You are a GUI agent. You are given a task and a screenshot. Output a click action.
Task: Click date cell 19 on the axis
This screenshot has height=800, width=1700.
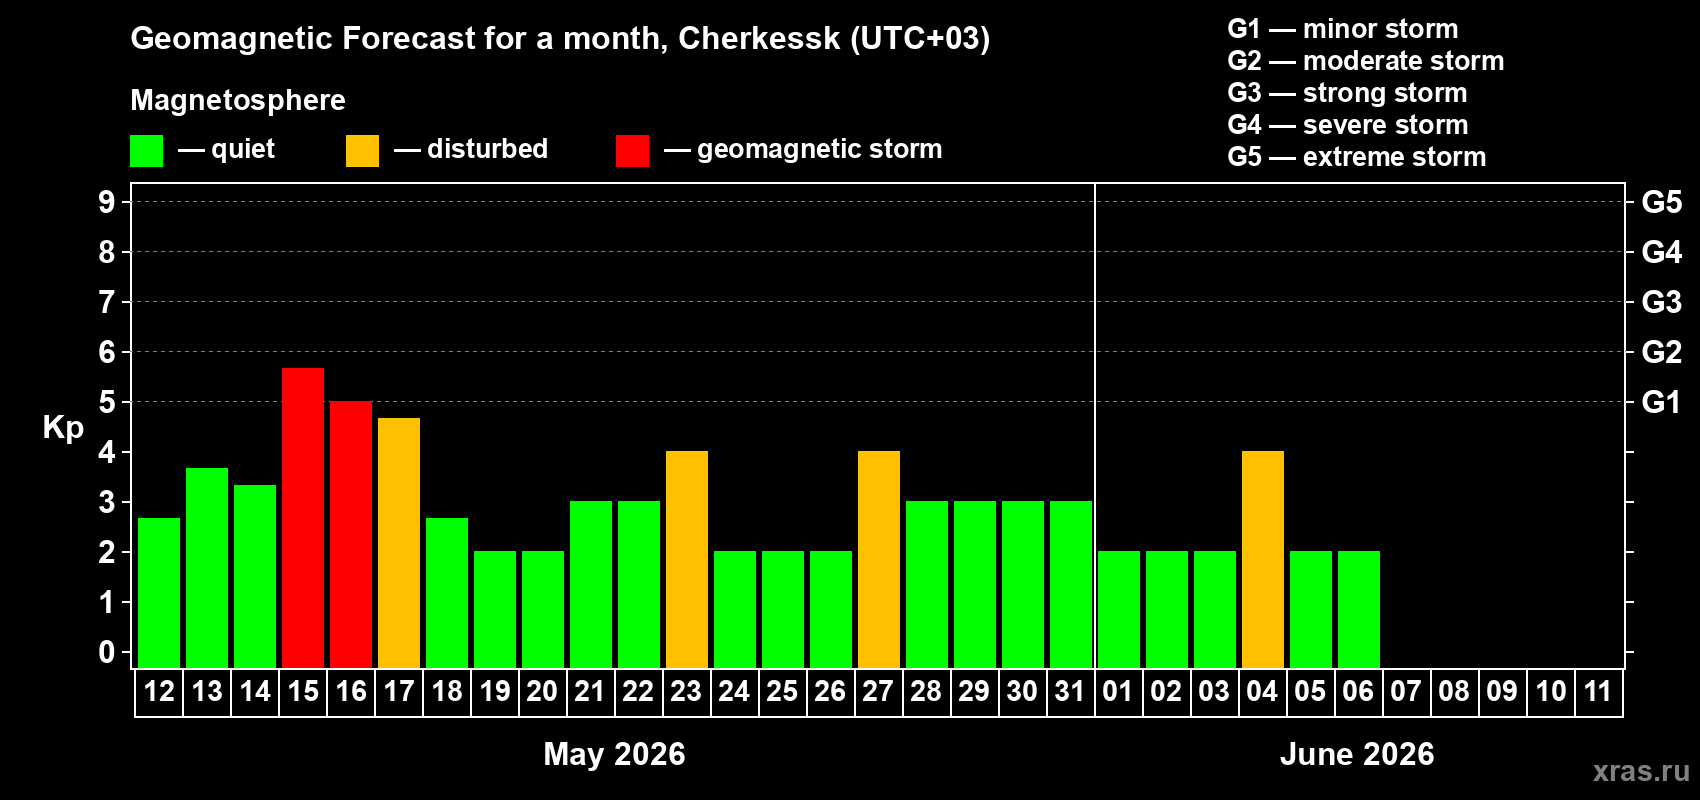[495, 692]
